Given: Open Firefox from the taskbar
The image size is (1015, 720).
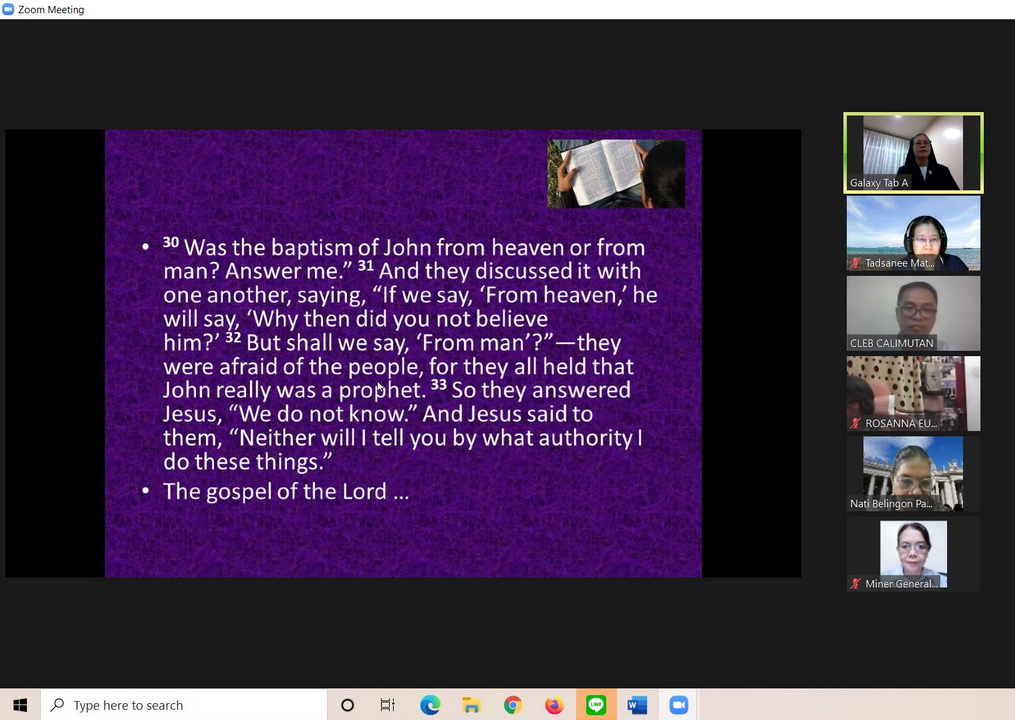Looking at the screenshot, I should pos(554,705).
